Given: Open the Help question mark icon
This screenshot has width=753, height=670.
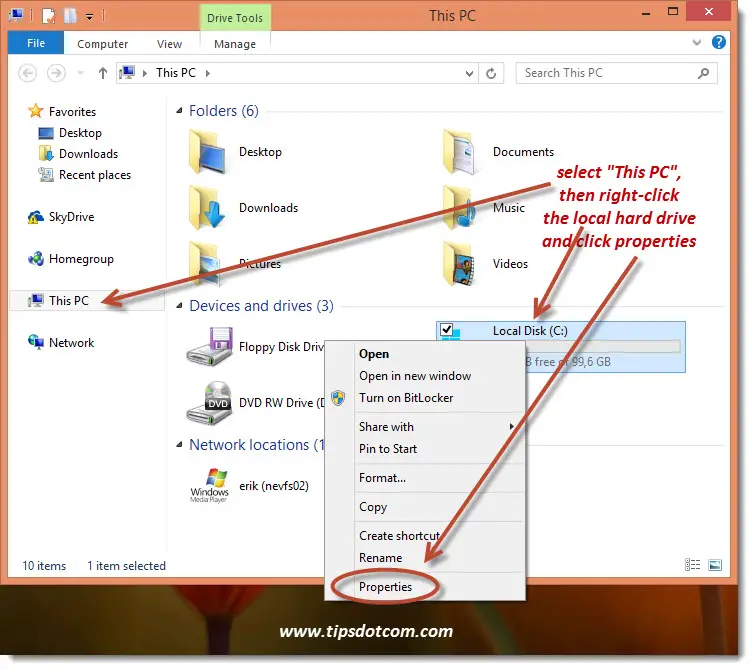Looking at the screenshot, I should click(718, 42).
